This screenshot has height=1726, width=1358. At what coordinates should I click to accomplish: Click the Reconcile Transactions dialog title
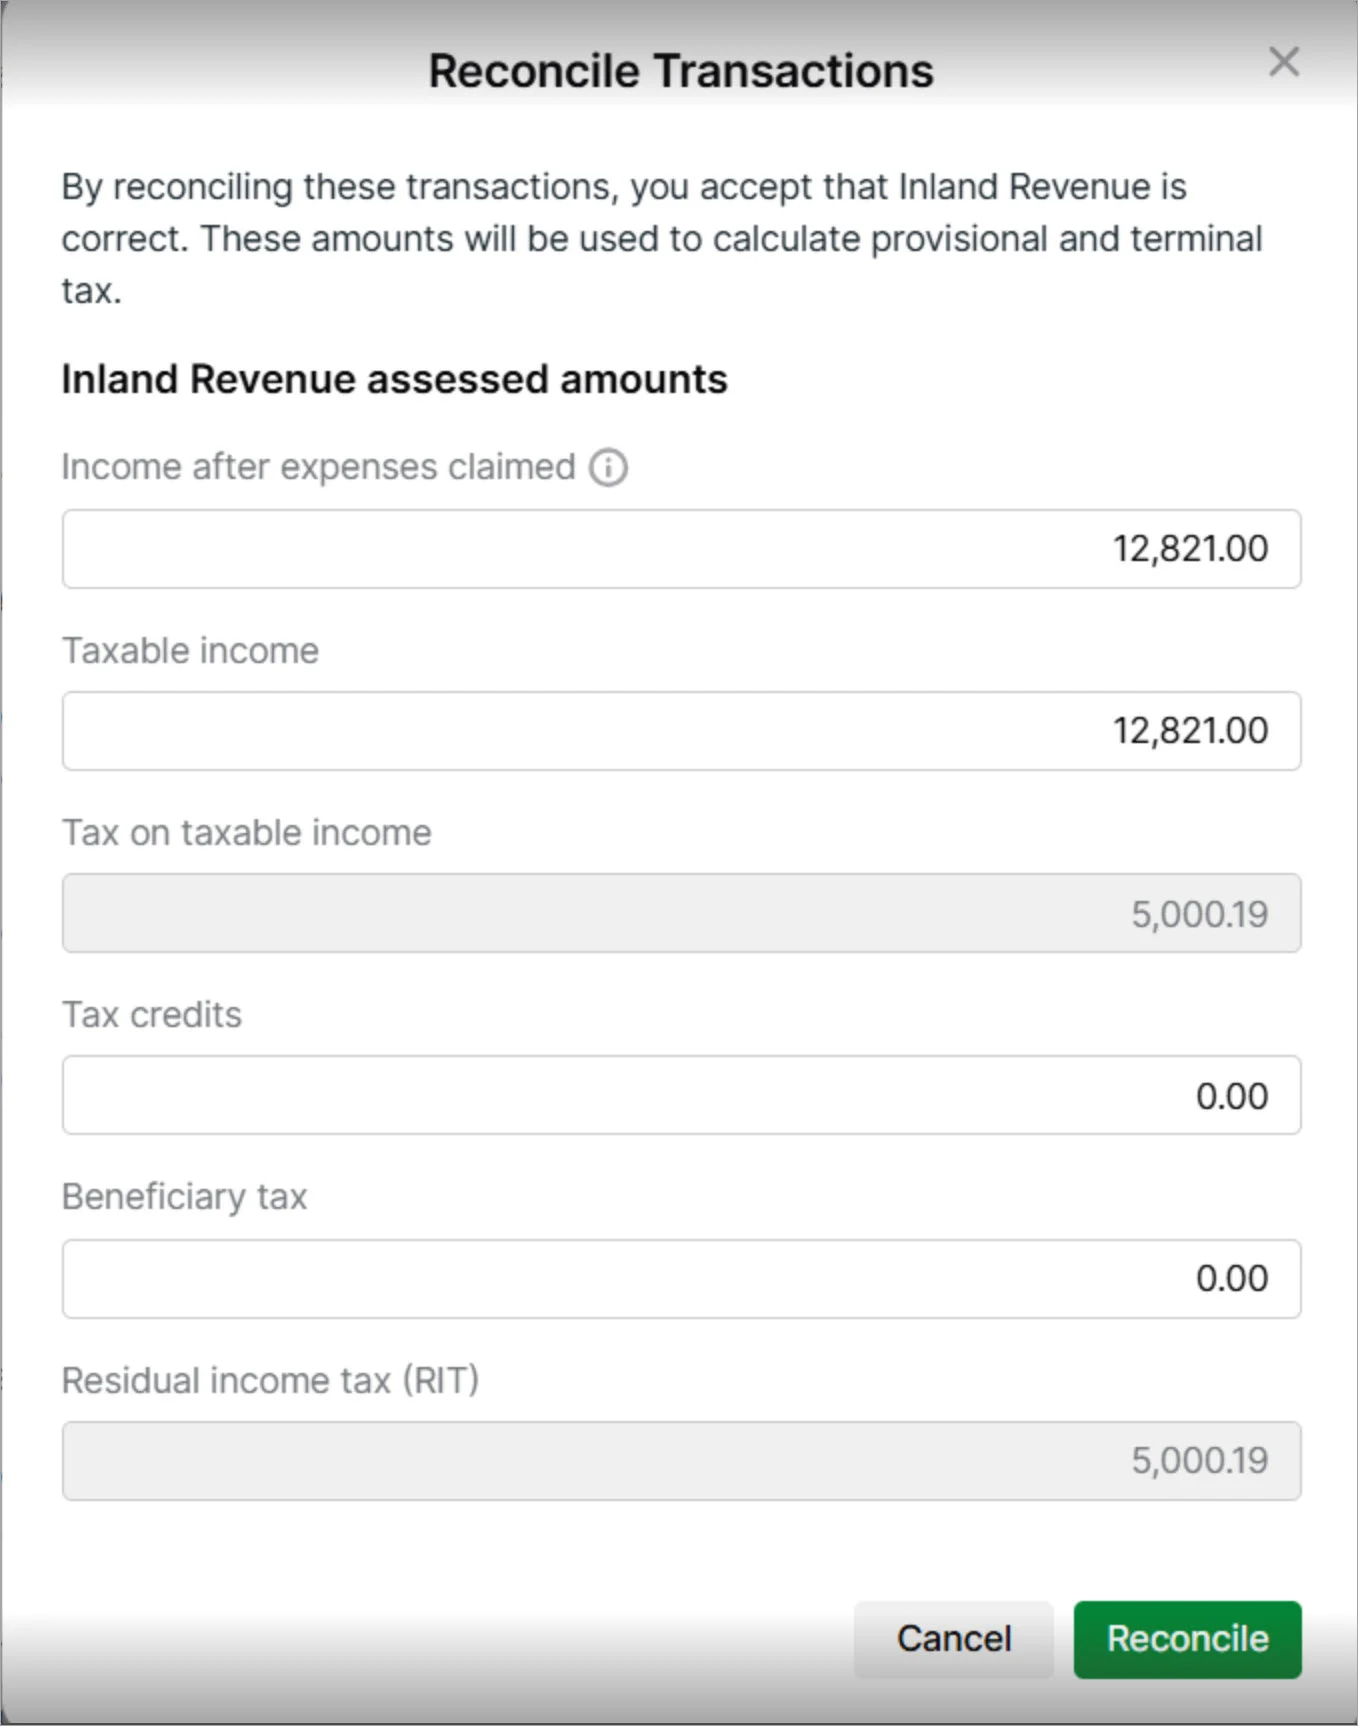pyautogui.click(x=681, y=70)
